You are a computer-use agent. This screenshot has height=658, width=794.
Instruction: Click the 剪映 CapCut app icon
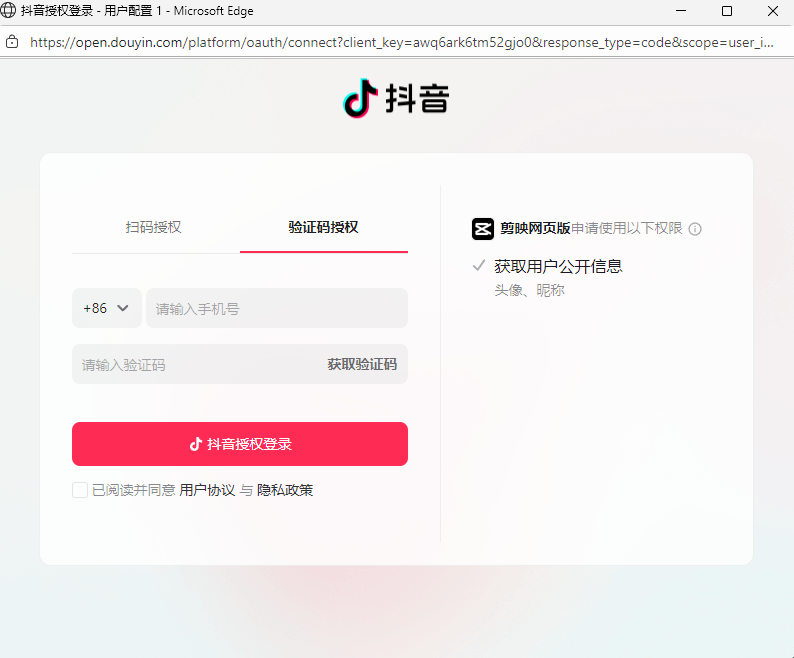coord(483,228)
